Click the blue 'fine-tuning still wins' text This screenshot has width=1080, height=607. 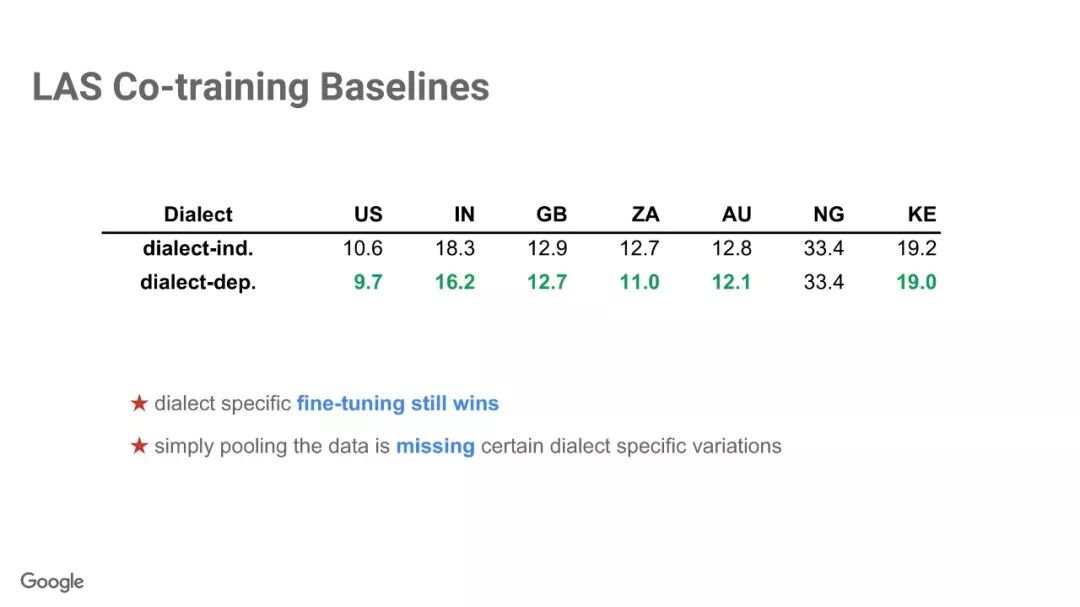(397, 403)
